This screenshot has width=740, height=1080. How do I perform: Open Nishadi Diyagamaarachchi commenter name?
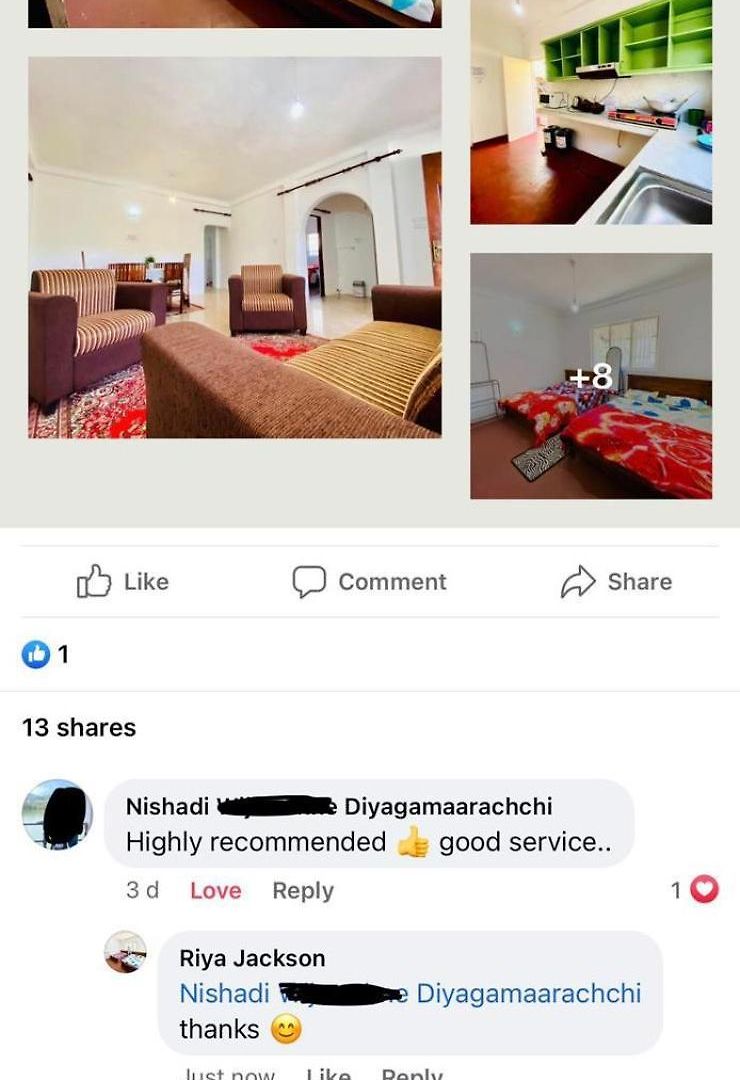pyautogui.click(x=339, y=806)
